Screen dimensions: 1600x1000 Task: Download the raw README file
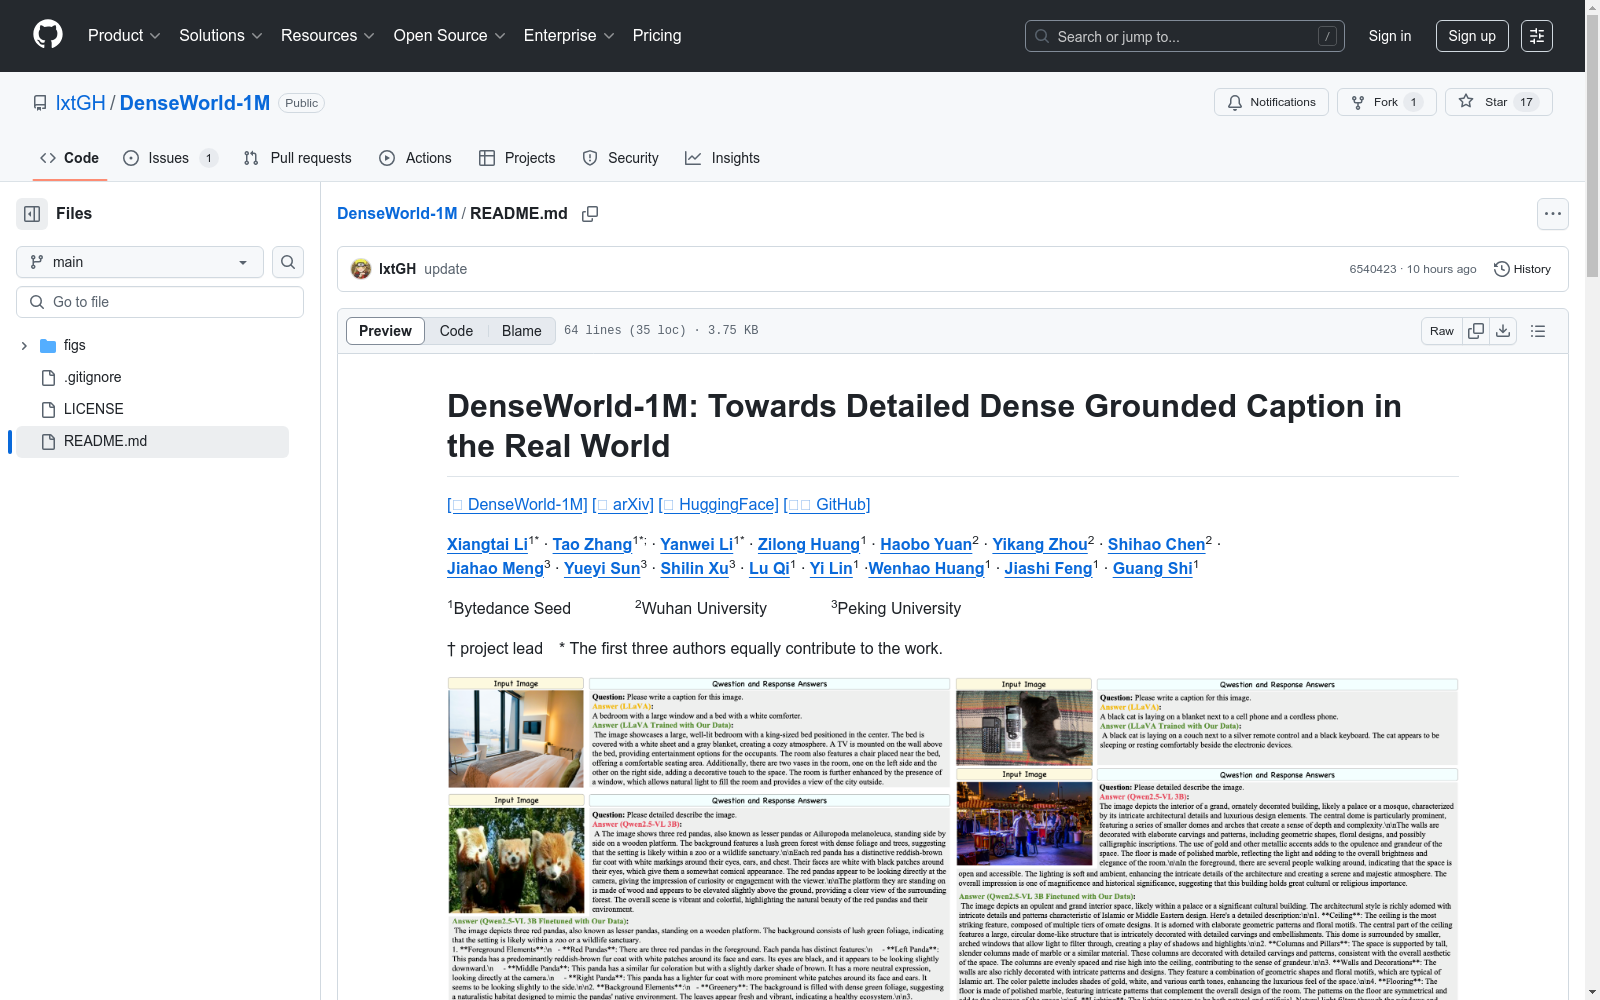(x=1503, y=331)
